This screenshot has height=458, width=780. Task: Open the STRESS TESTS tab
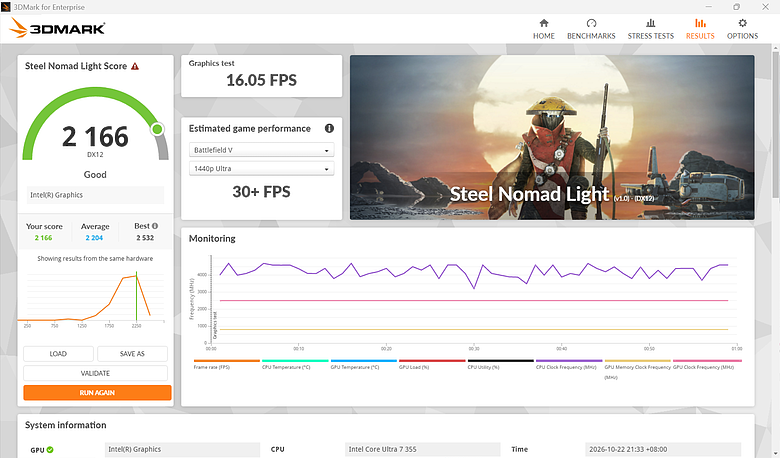pos(651,29)
